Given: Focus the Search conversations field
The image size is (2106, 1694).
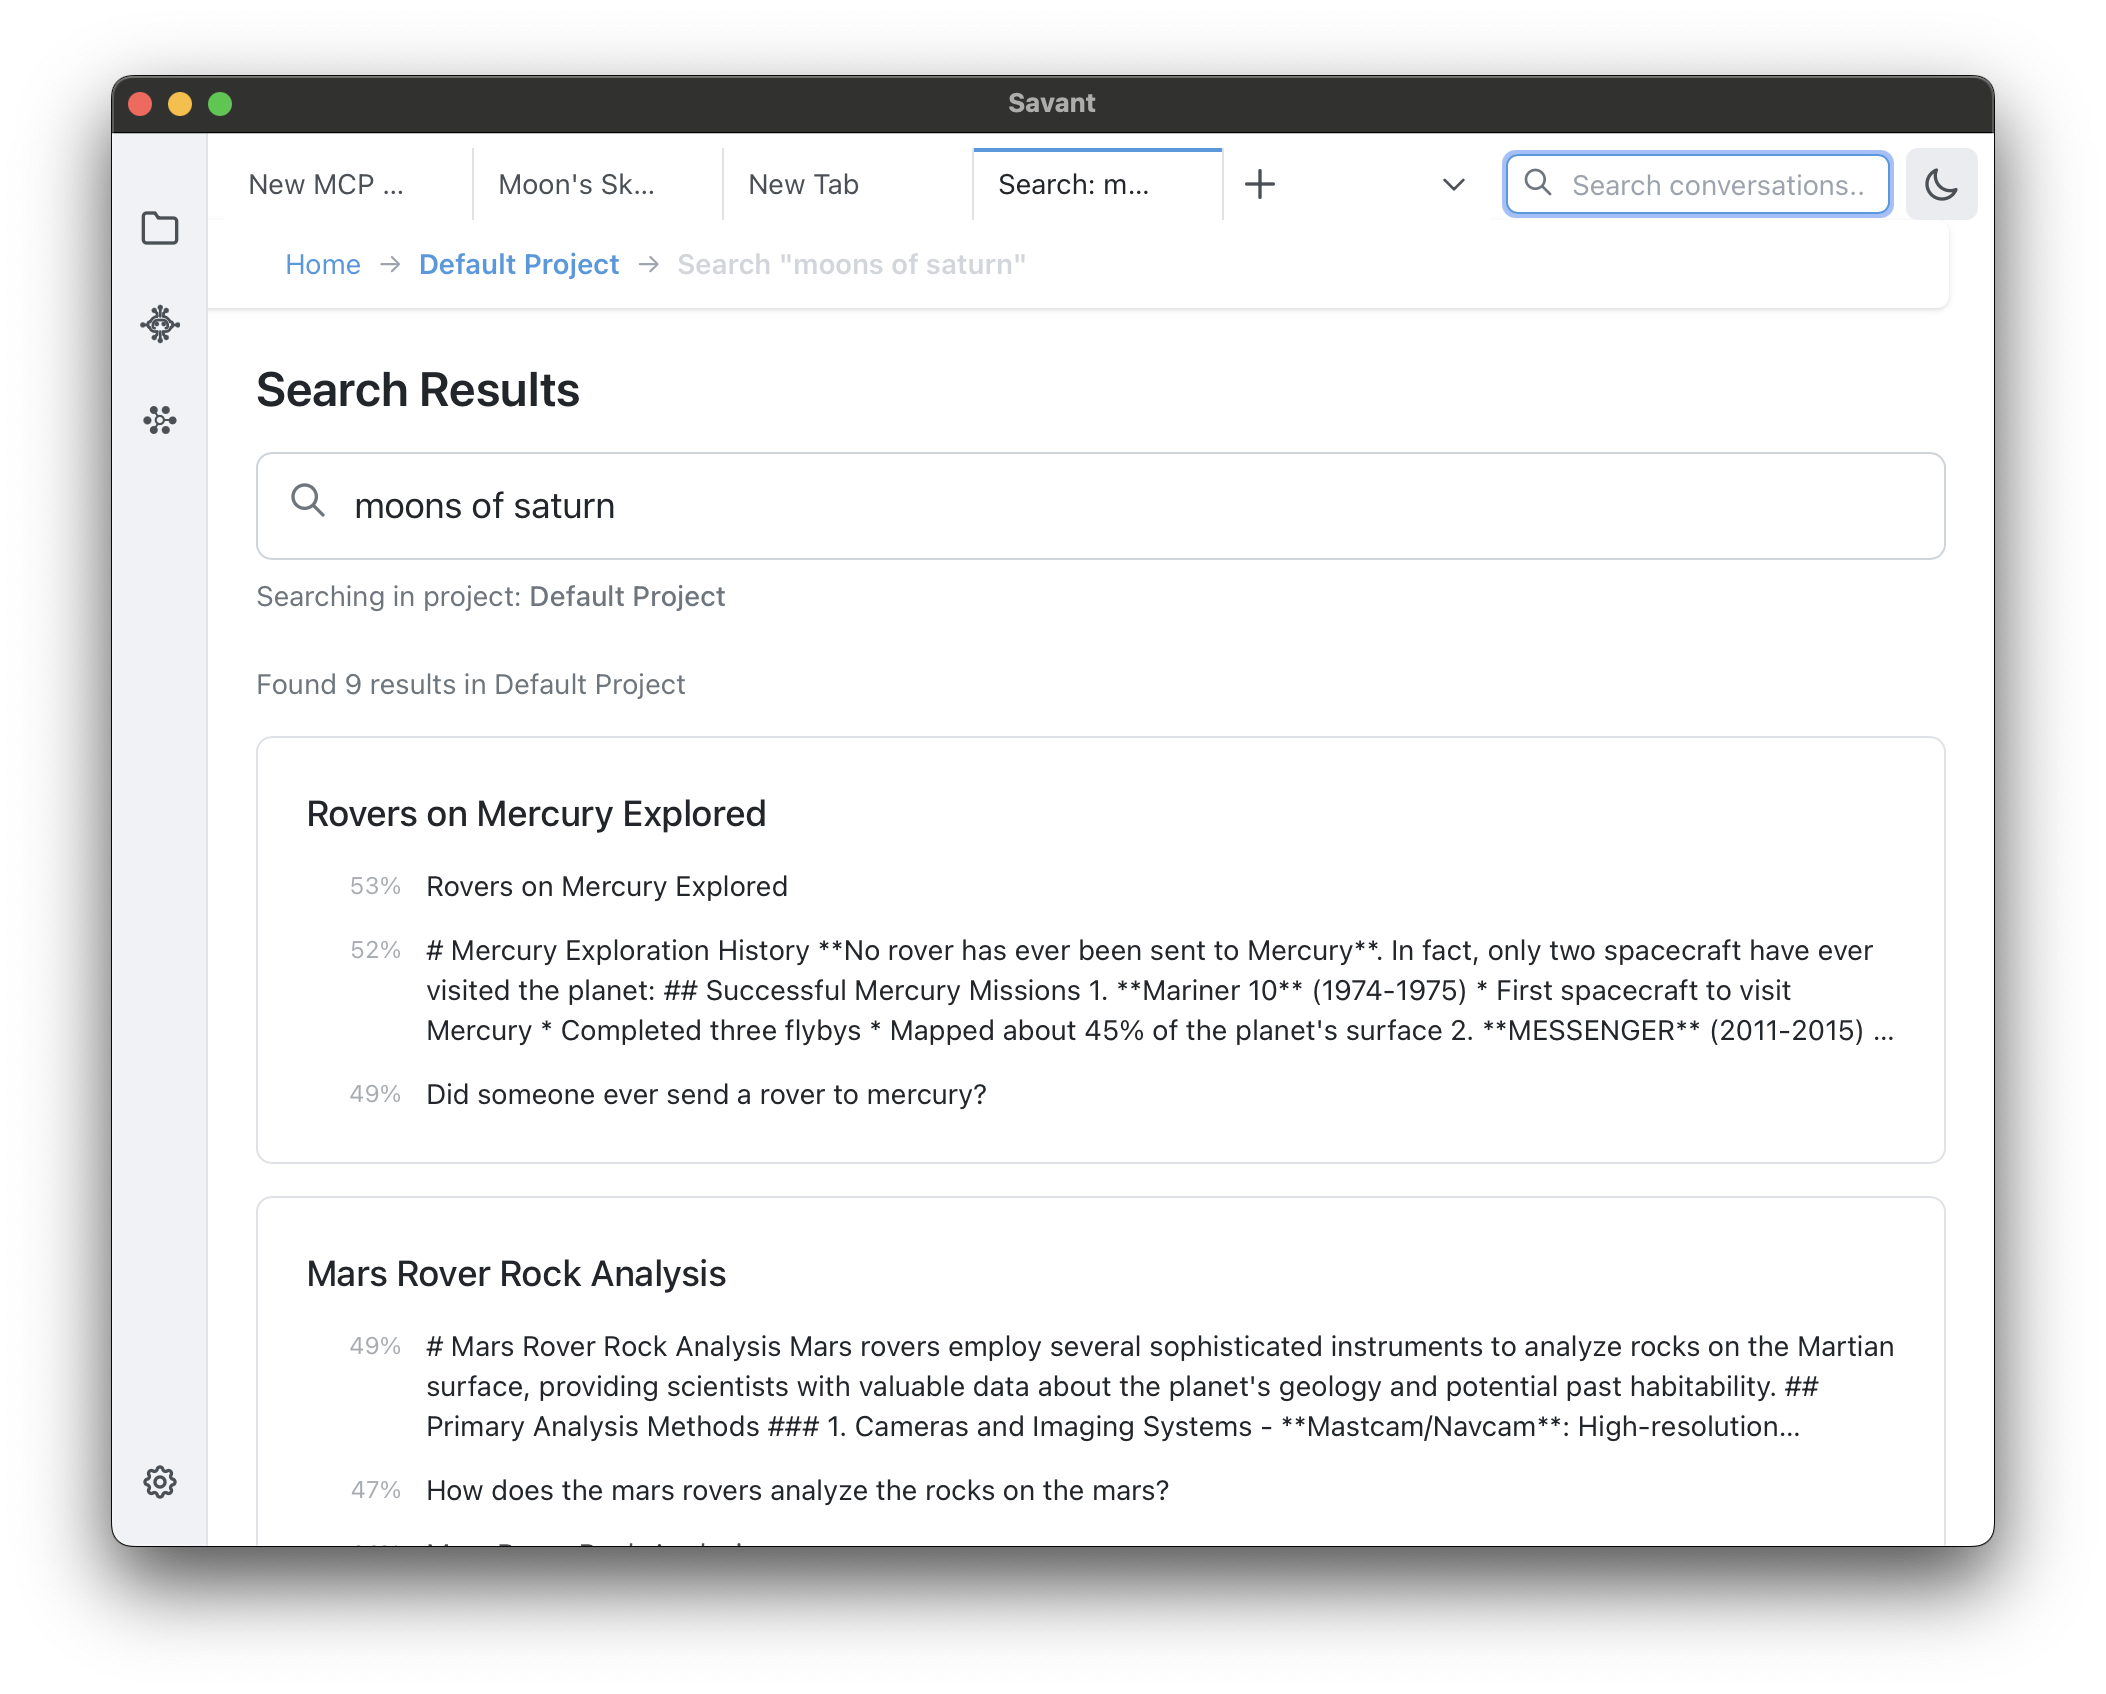Looking at the screenshot, I should [x=1718, y=185].
